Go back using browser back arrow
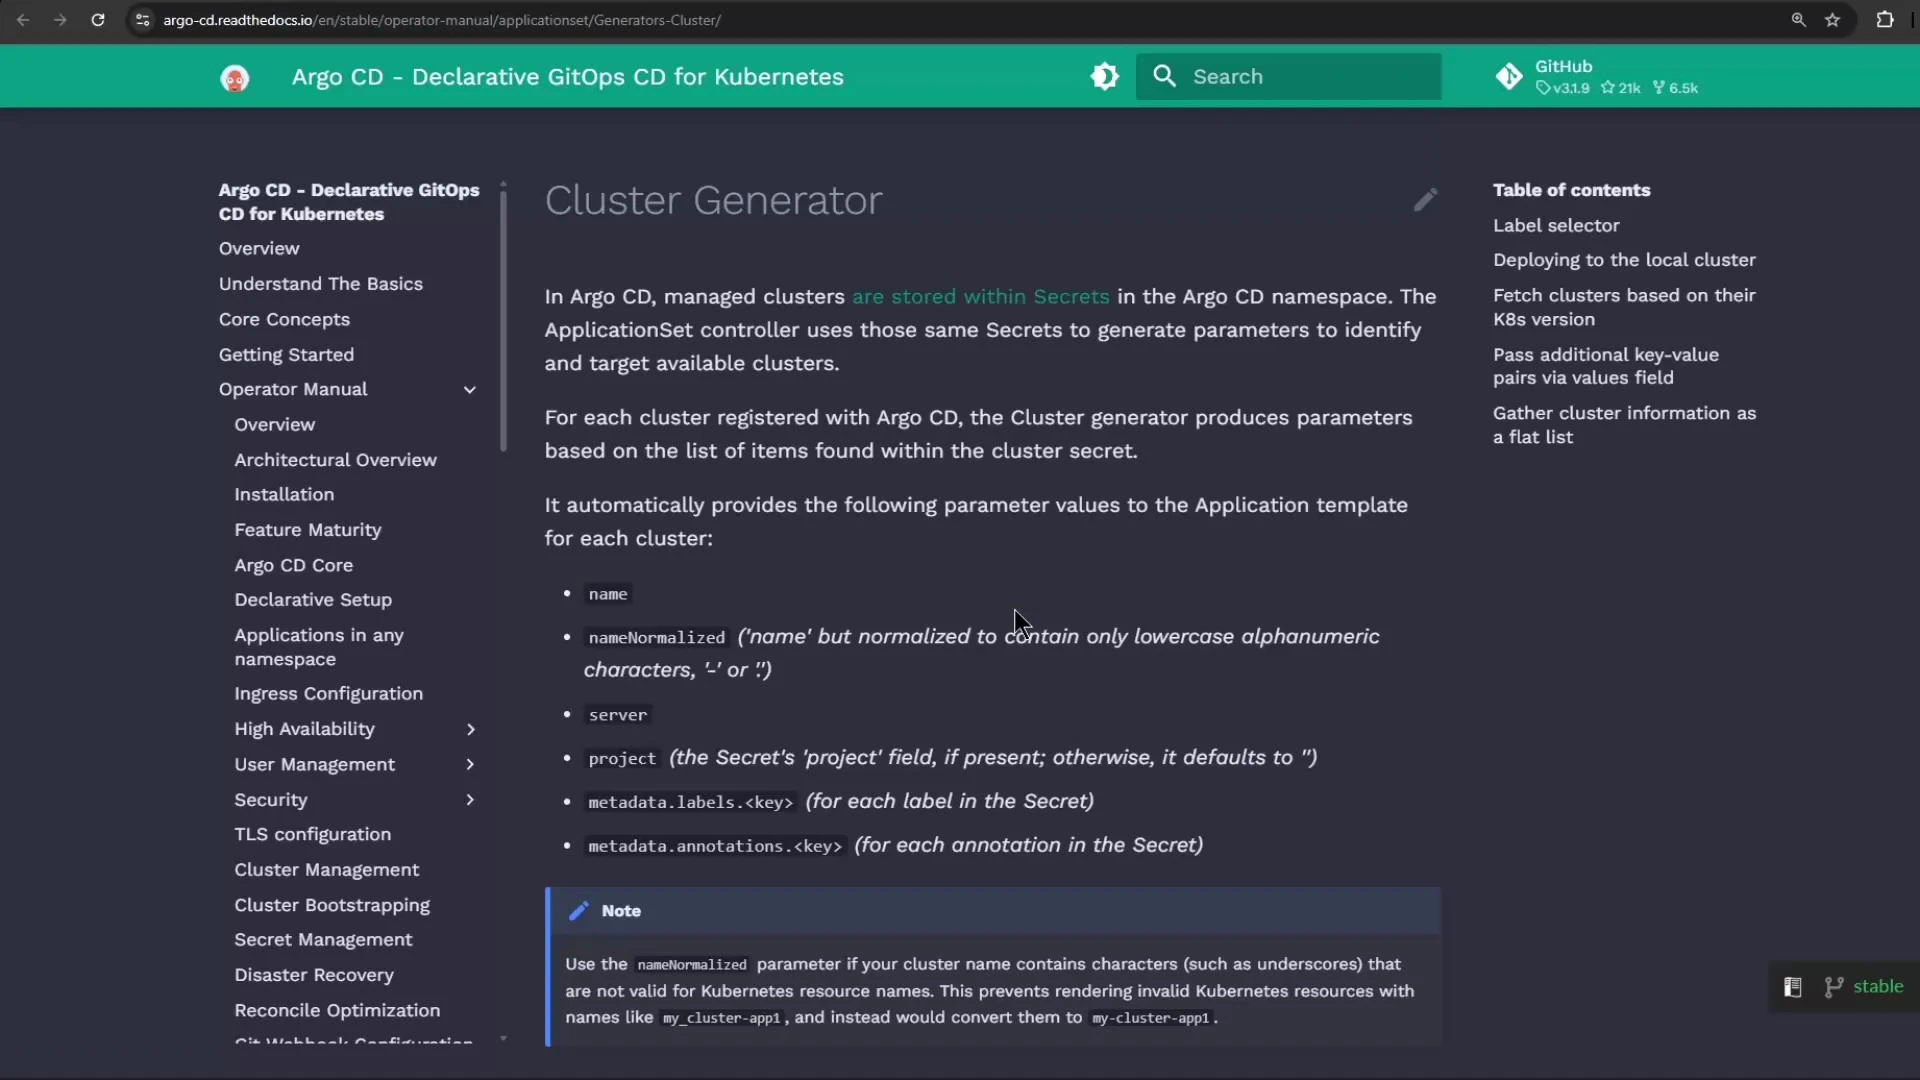1920x1080 pixels. tap(23, 20)
